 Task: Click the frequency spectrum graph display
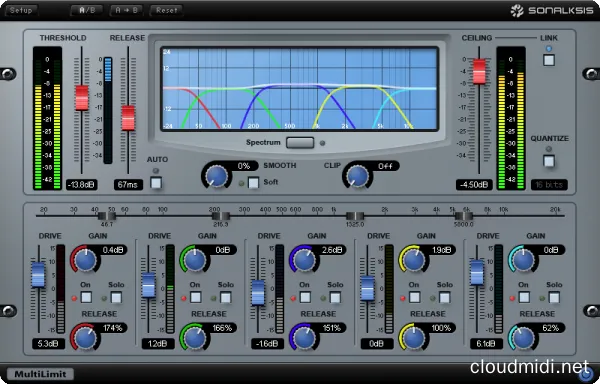[x=300, y=89]
